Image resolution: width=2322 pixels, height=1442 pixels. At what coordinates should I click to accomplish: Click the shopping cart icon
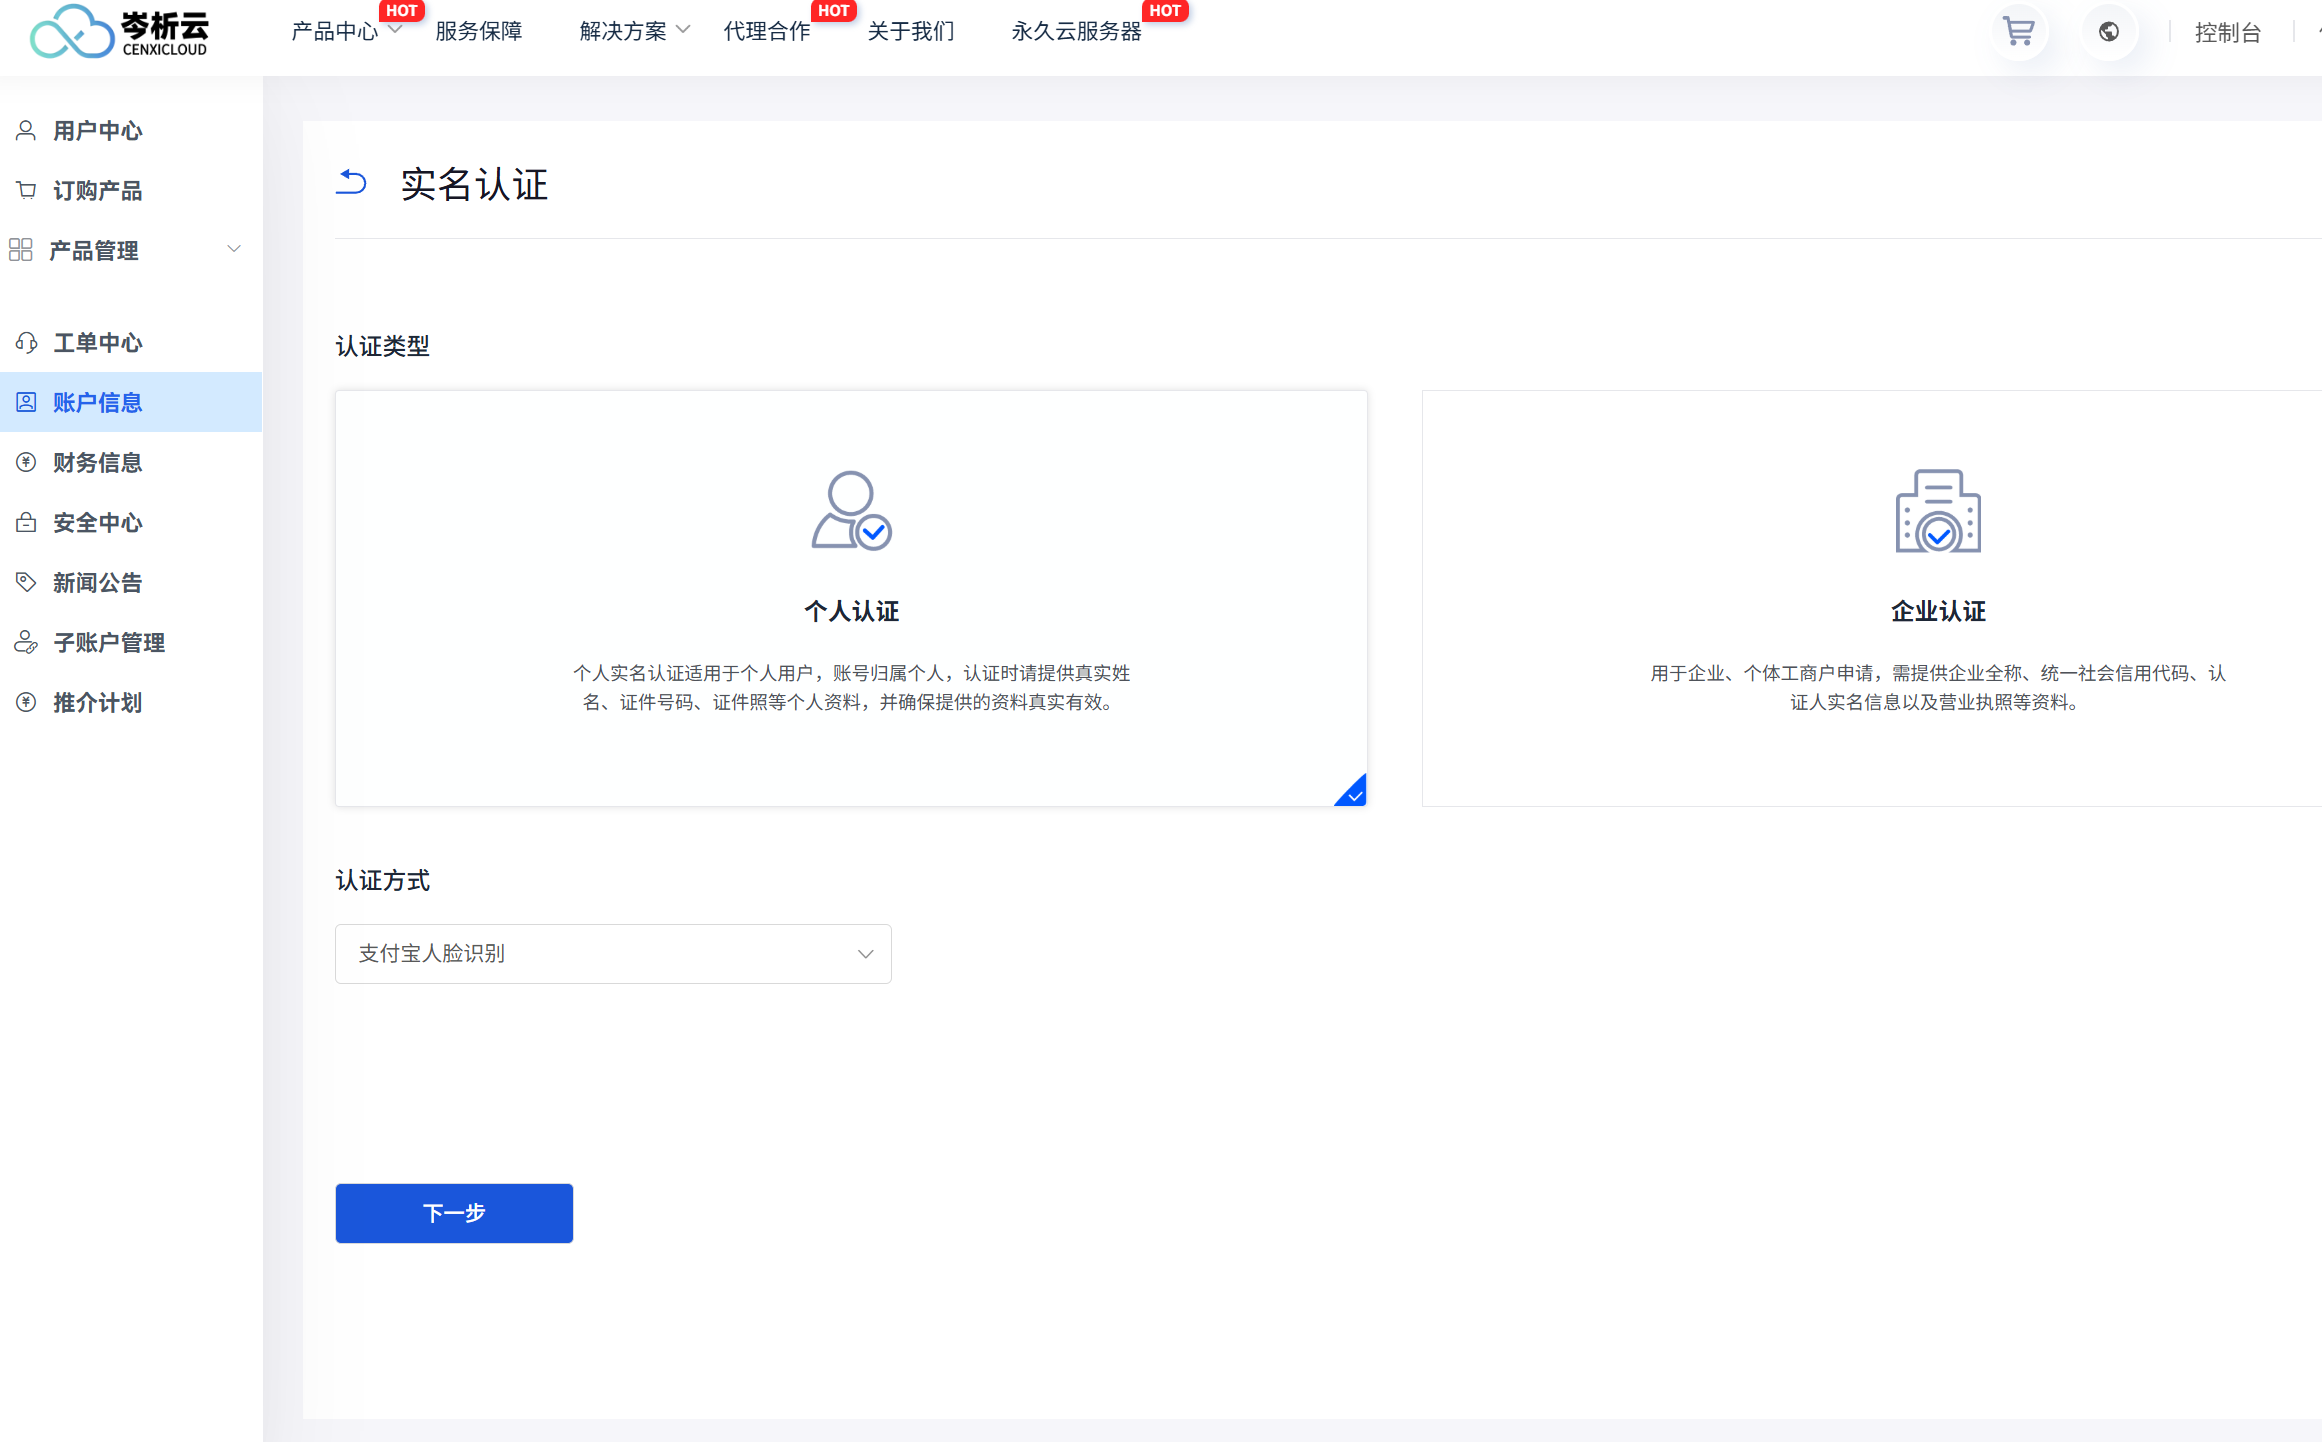click(x=2018, y=32)
